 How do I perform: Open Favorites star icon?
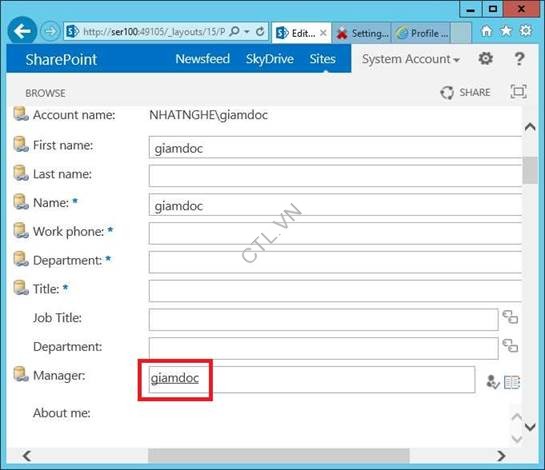click(506, 31)
